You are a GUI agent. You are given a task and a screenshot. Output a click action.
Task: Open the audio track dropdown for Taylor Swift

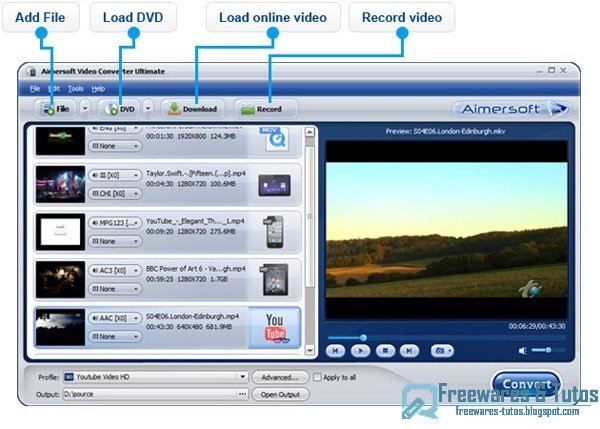[115, 175]
